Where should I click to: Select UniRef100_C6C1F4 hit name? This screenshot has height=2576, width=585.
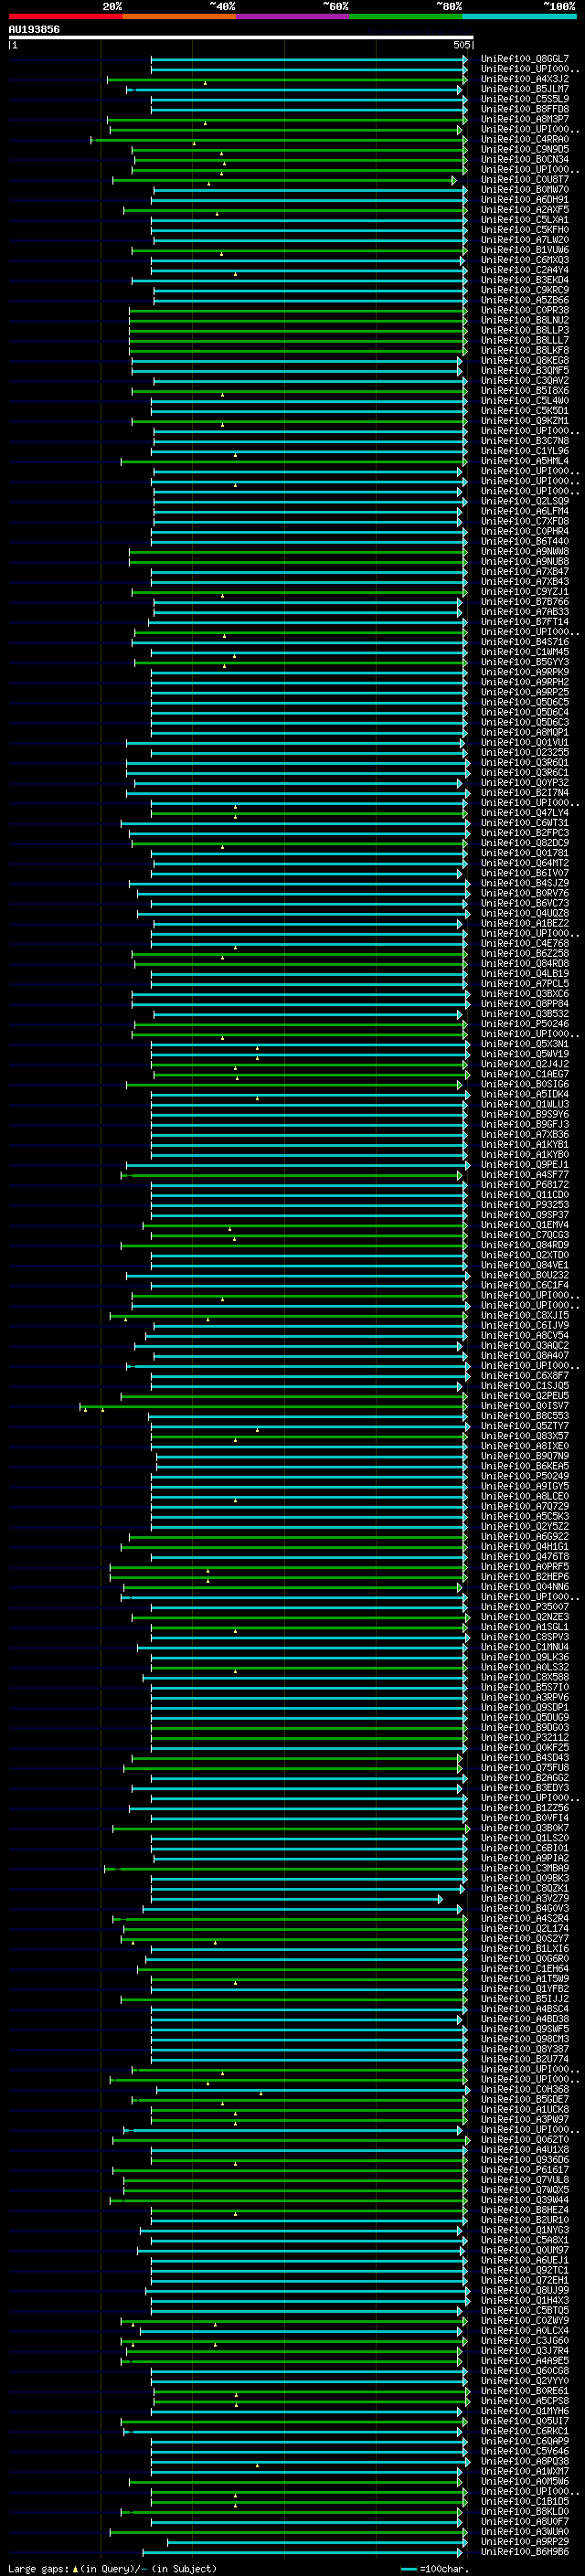pos(524,1285)
